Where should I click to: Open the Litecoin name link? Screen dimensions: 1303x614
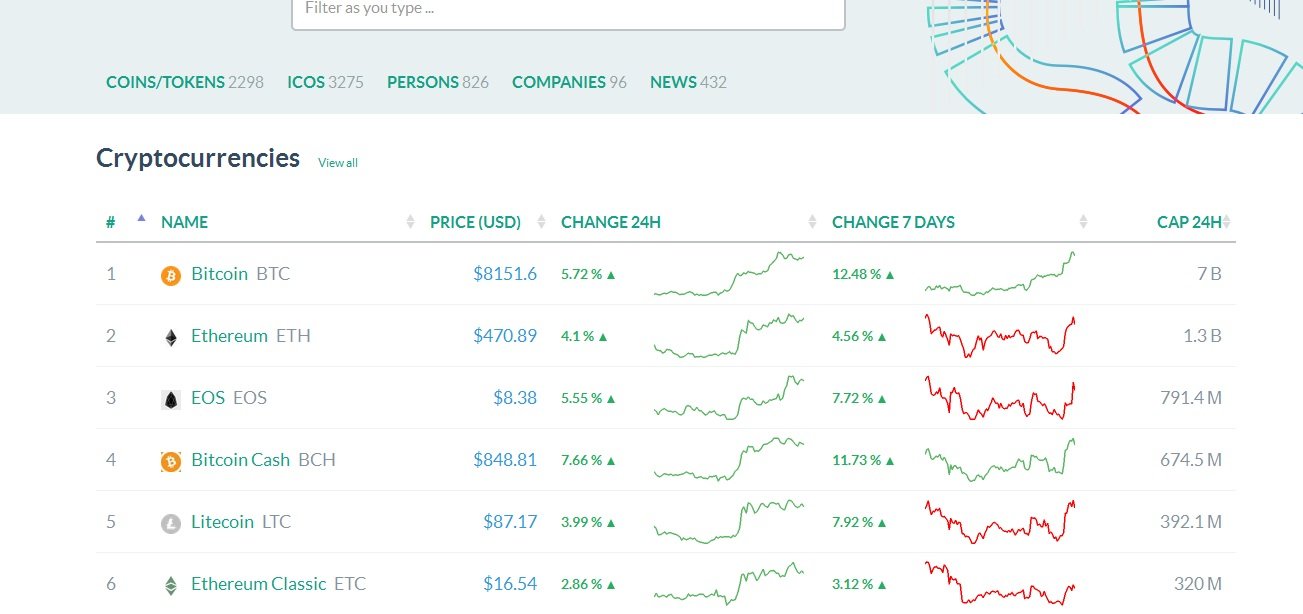pyautogui.click(x=222, y=521)
